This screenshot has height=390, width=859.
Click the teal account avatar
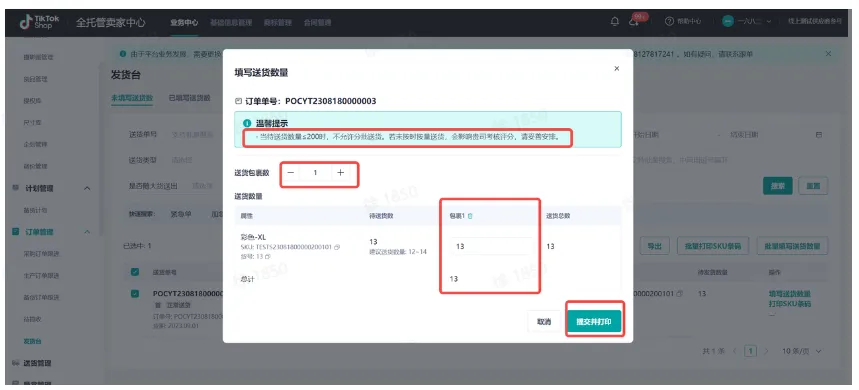click(728, 22)
